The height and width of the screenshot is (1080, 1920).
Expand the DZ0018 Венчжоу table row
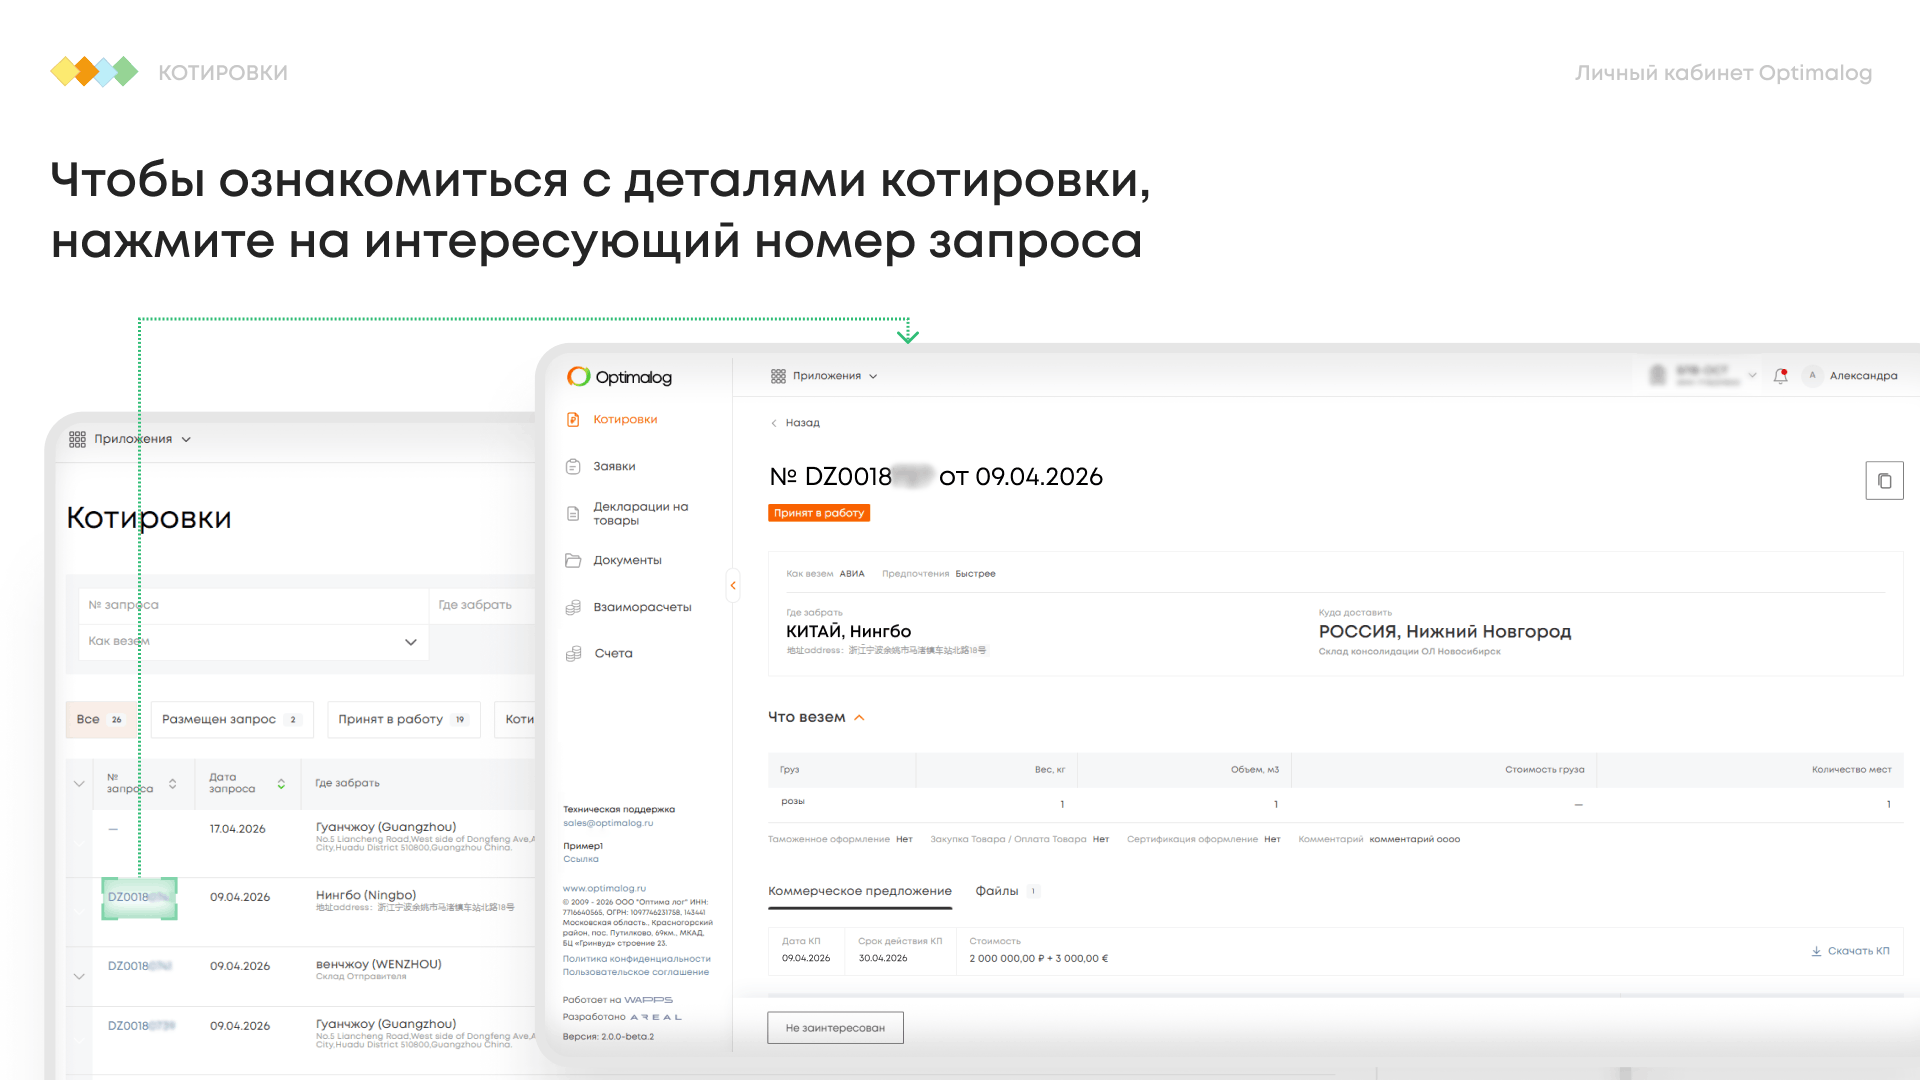pyautogui.click(x=79, y=976)
